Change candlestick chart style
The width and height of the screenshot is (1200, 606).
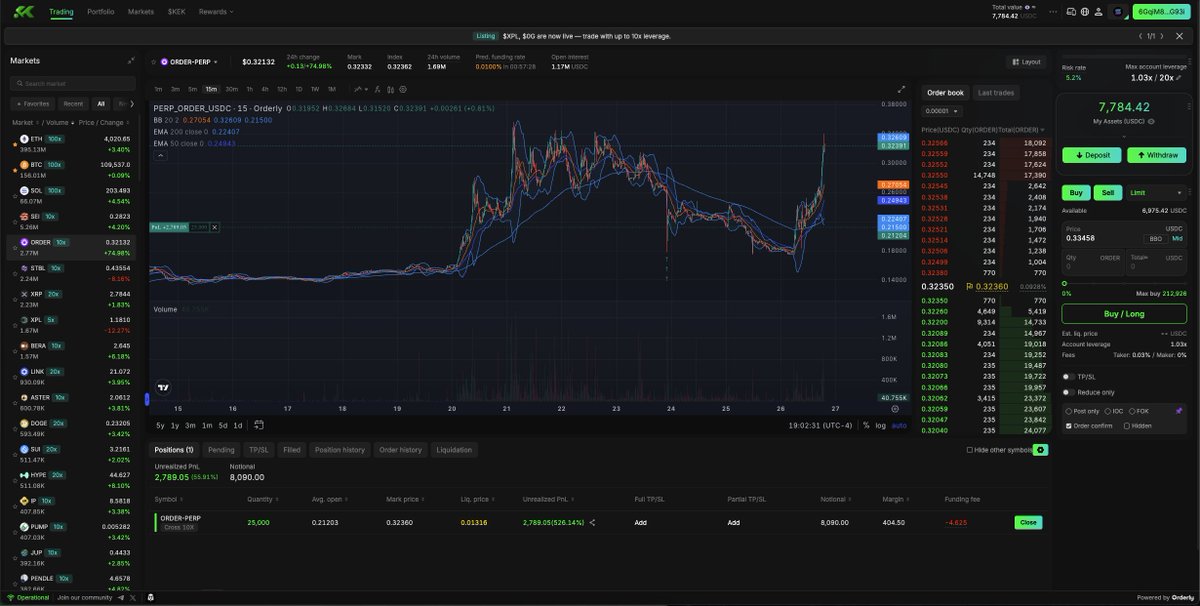click(388, 89)
